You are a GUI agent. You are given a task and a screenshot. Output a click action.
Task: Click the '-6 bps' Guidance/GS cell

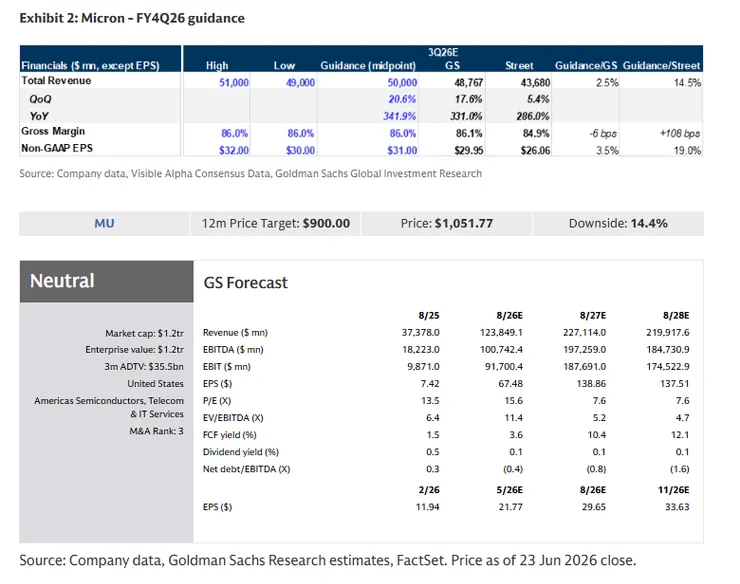click(603, 134)
